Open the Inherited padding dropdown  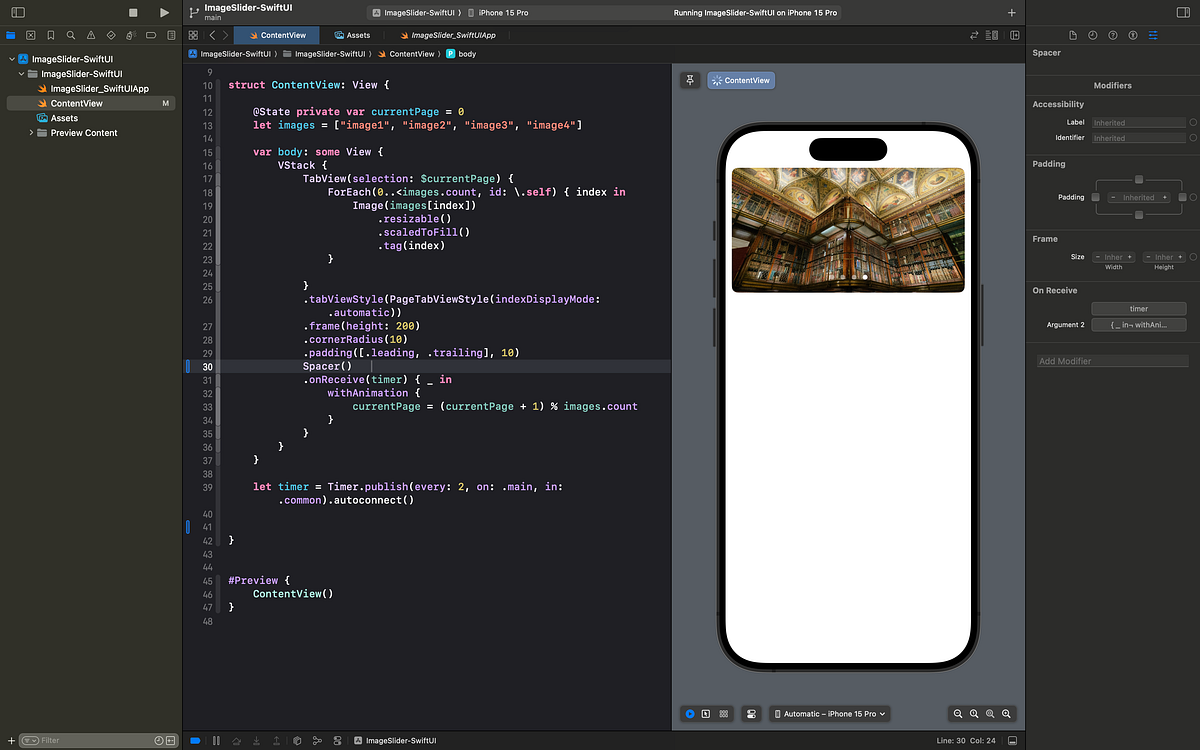(1140, 197)
